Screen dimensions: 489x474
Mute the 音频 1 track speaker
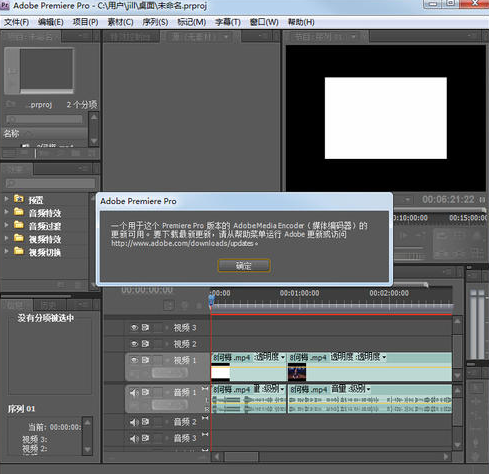coord(134,393)
